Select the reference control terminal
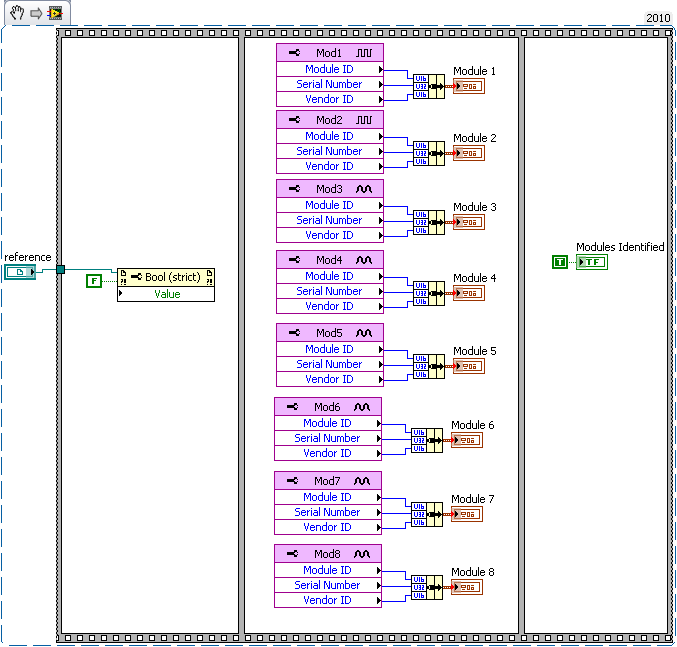Viewport: 677px width, 647px height. (20, 272)
